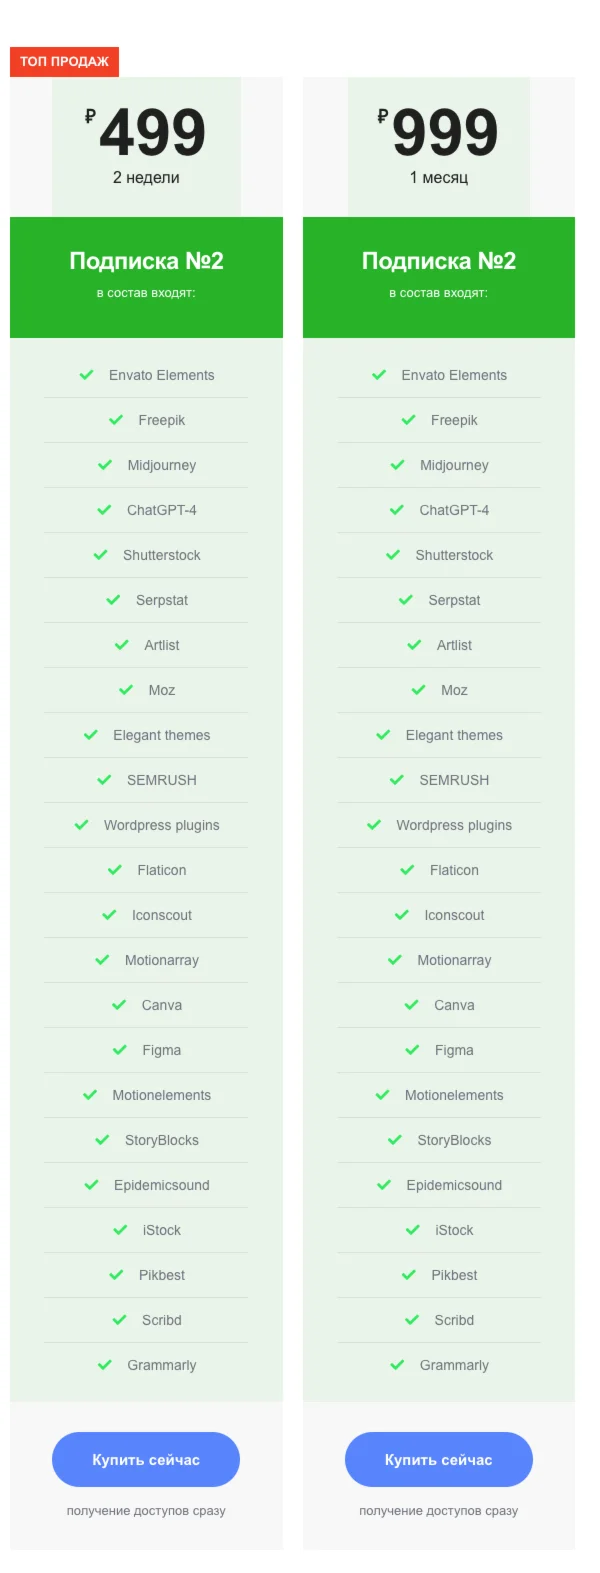Click the check icon next to Canva in the 1 месяц plan
The width and height of the screenshot is (600, 1573).
point(411,1005)
